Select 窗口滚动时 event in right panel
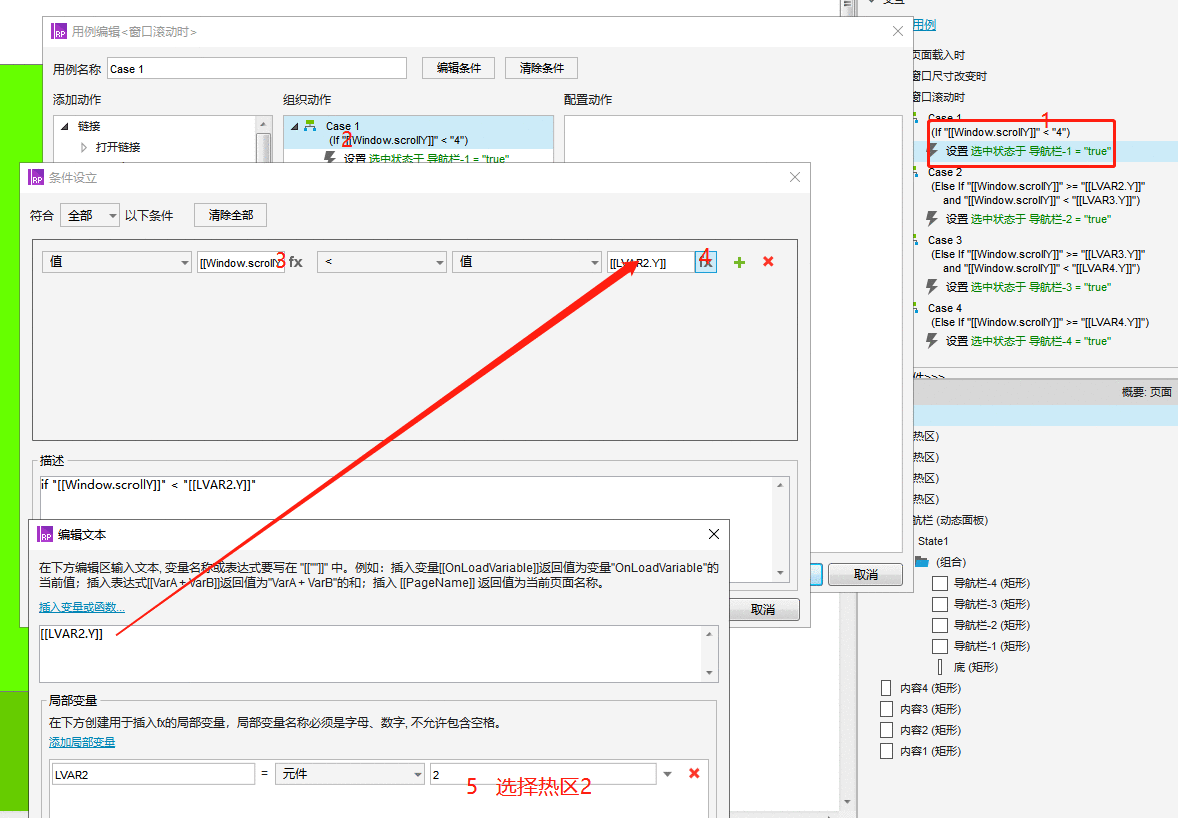 [938, 97]
